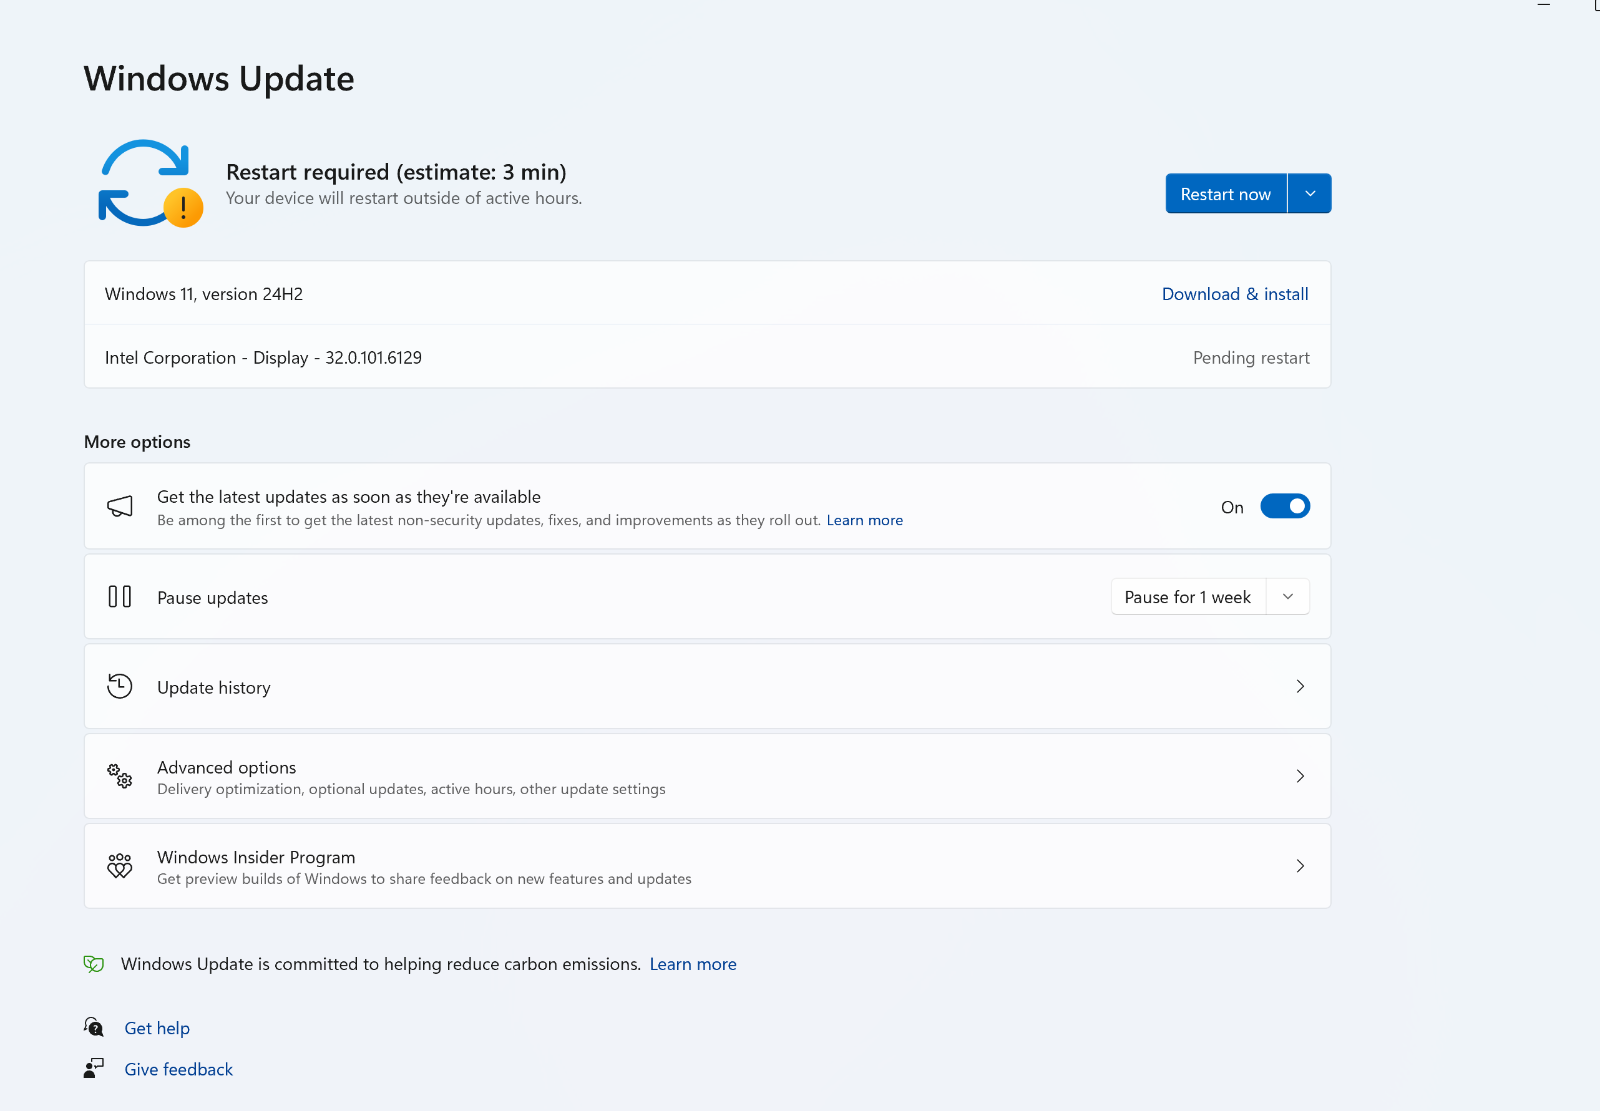The image size is (1600, 1111).
Task: Click the Get help headset icon
Action: 94,1027
